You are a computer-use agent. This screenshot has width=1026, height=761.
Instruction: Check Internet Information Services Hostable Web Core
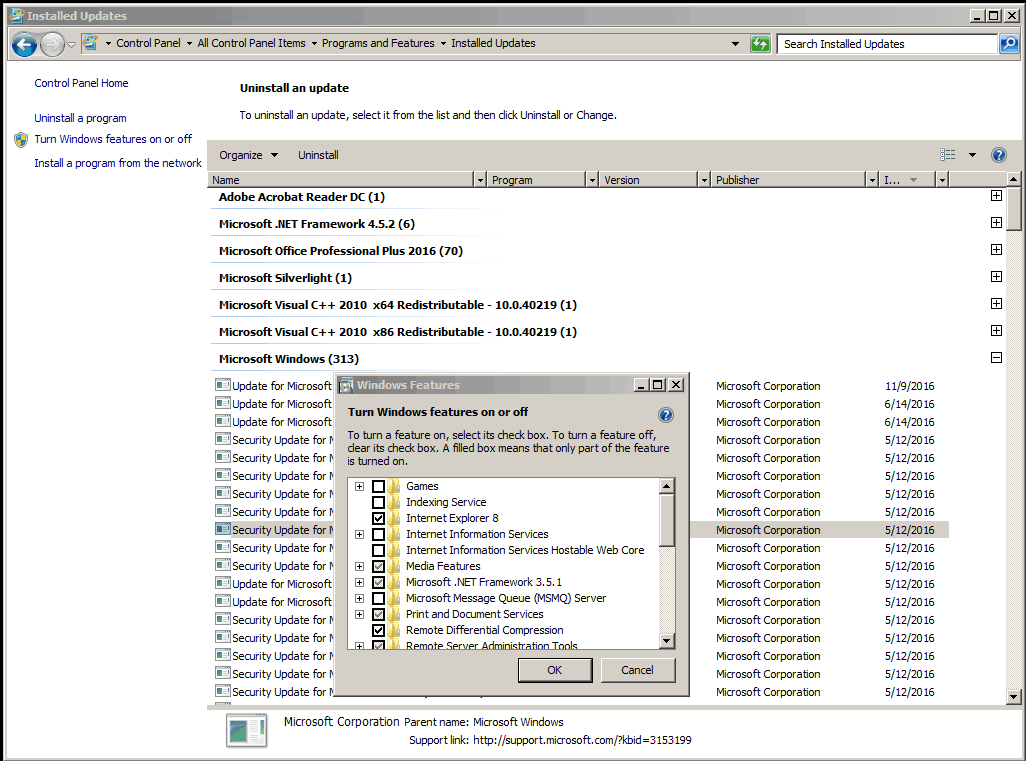tap(378, 550)
